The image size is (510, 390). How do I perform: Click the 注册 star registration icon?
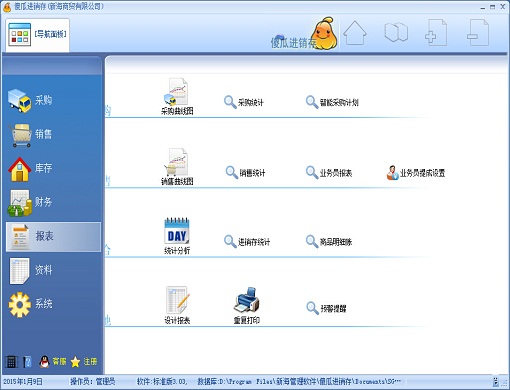click(x=84, y=362)
